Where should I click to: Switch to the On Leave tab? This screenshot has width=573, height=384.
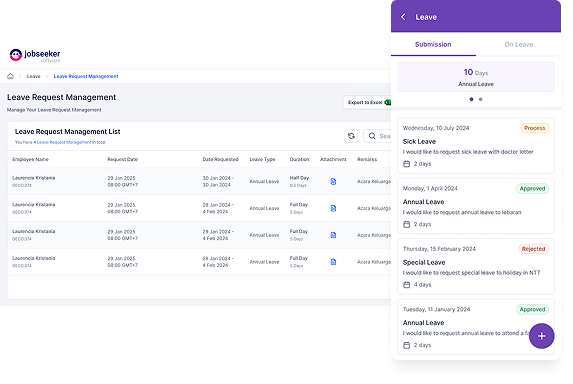tap(519, 45)
